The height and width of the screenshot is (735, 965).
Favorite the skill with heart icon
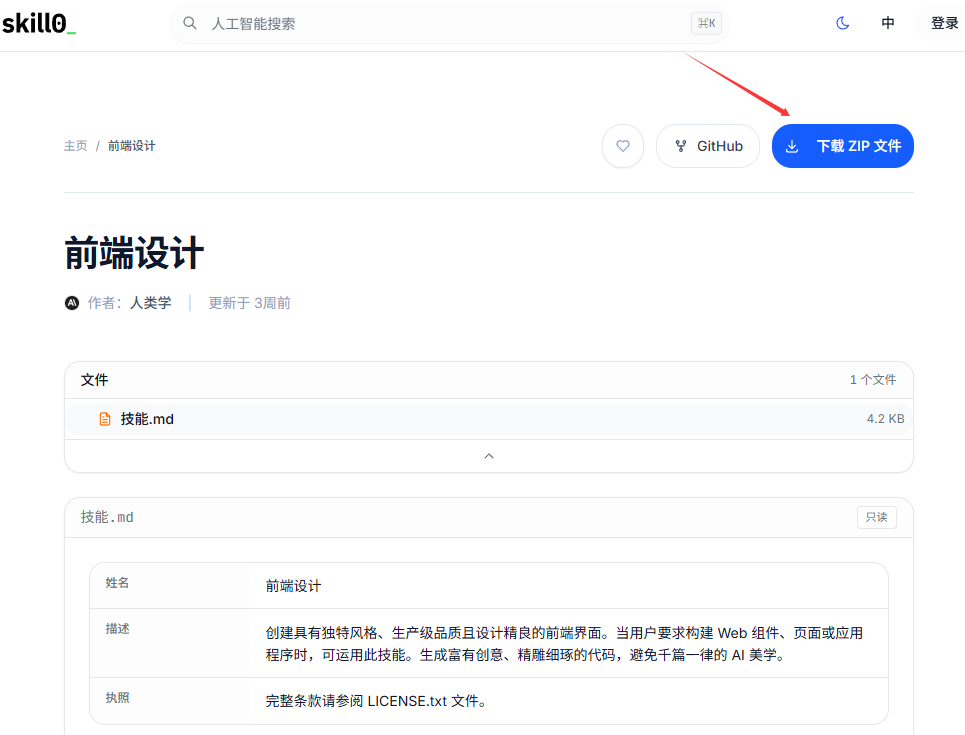tap(623, 146)
